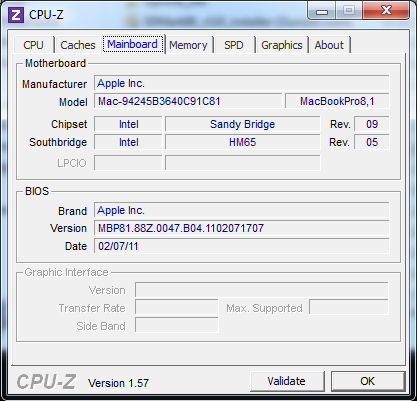The image size is (417, 401).
Task: Switch to the CPU tab
Action: [x=34, y=45]
